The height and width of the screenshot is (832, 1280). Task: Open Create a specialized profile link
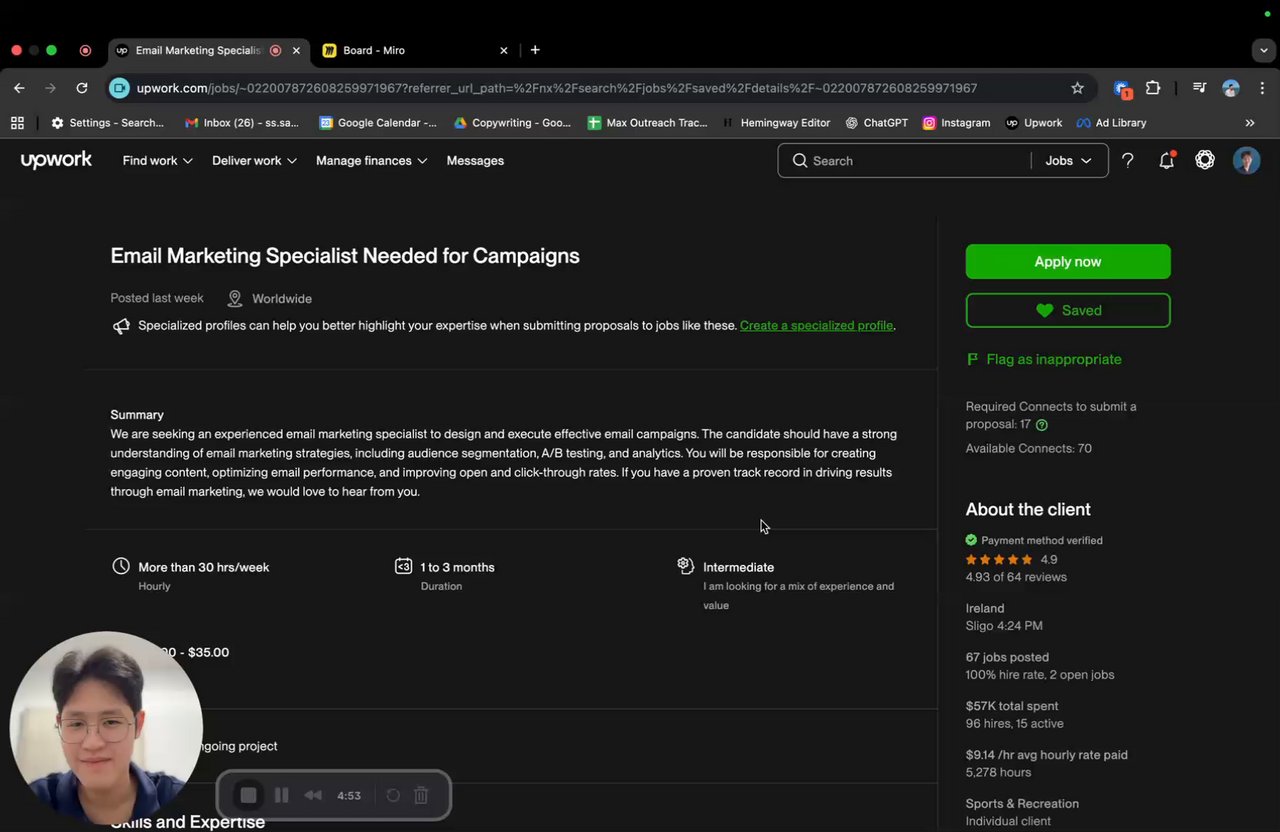[816, 325]
